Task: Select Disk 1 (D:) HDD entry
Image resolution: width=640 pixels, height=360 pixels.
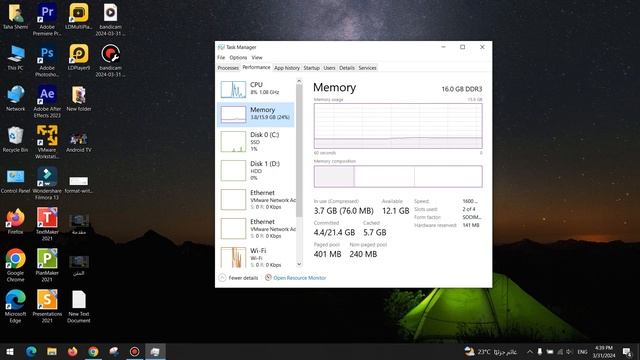Action: pos(256,171)
